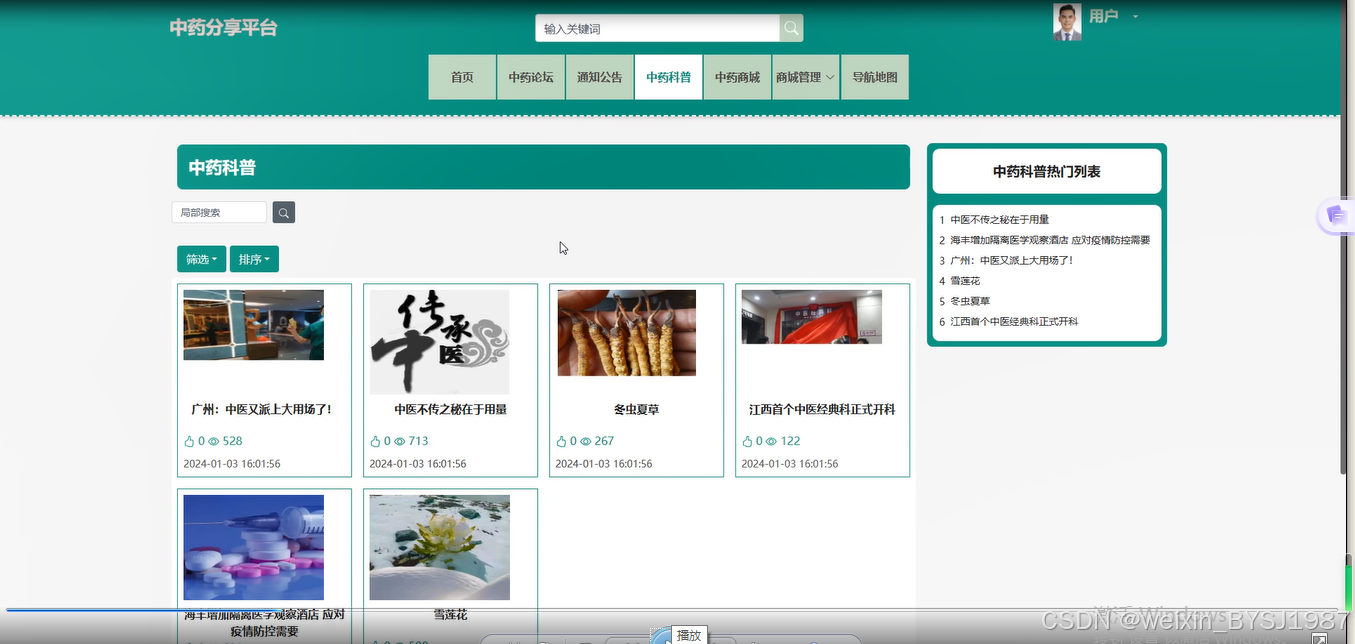Screen dimensions: 1355x644
Task: Open the 排序 sort dropdown
Action: [254, 259]
